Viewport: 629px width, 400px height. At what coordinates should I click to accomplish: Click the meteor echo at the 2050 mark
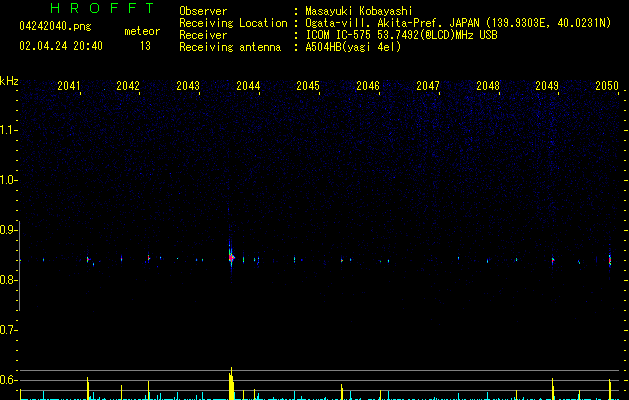point(610,261)
